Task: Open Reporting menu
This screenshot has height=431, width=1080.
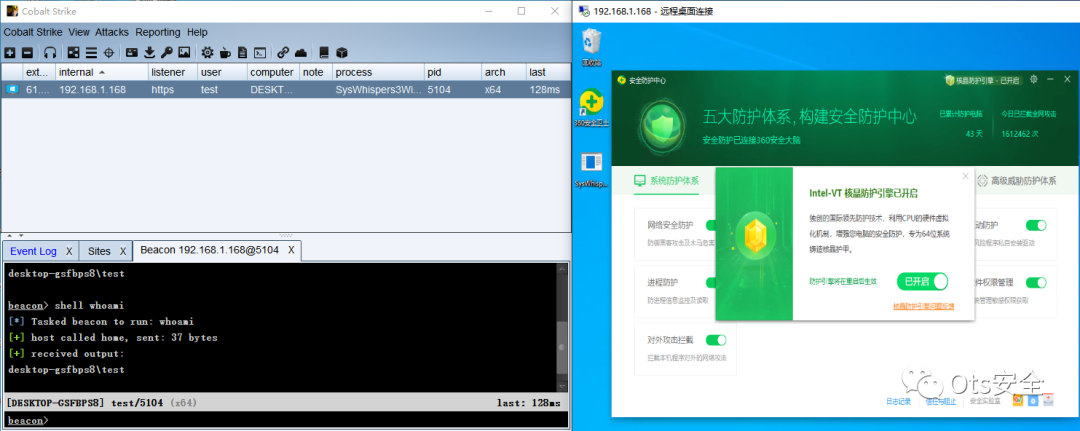Action: point(158,32)
